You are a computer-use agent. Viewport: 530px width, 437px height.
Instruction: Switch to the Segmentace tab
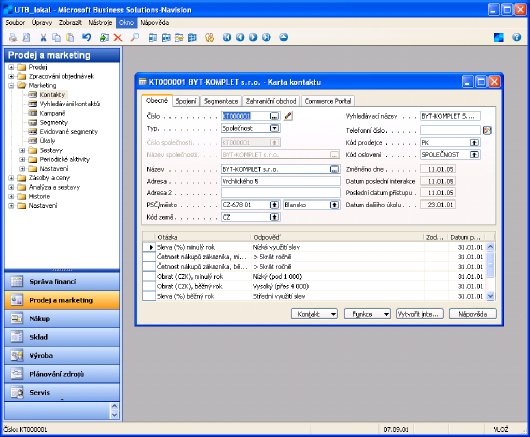pos(221,101)
